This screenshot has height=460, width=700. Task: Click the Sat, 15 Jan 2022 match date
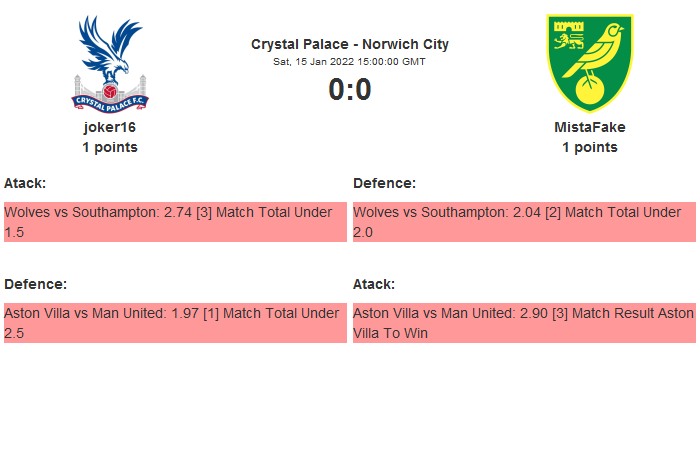coord(350,61)
